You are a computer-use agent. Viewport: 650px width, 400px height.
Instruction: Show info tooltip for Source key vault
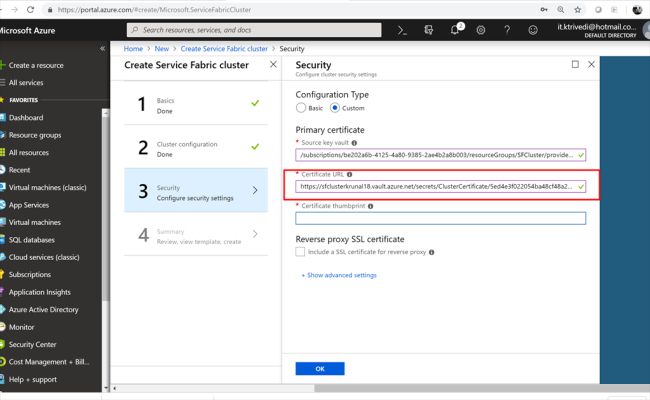pyautogui.click(x=354, y=143)
